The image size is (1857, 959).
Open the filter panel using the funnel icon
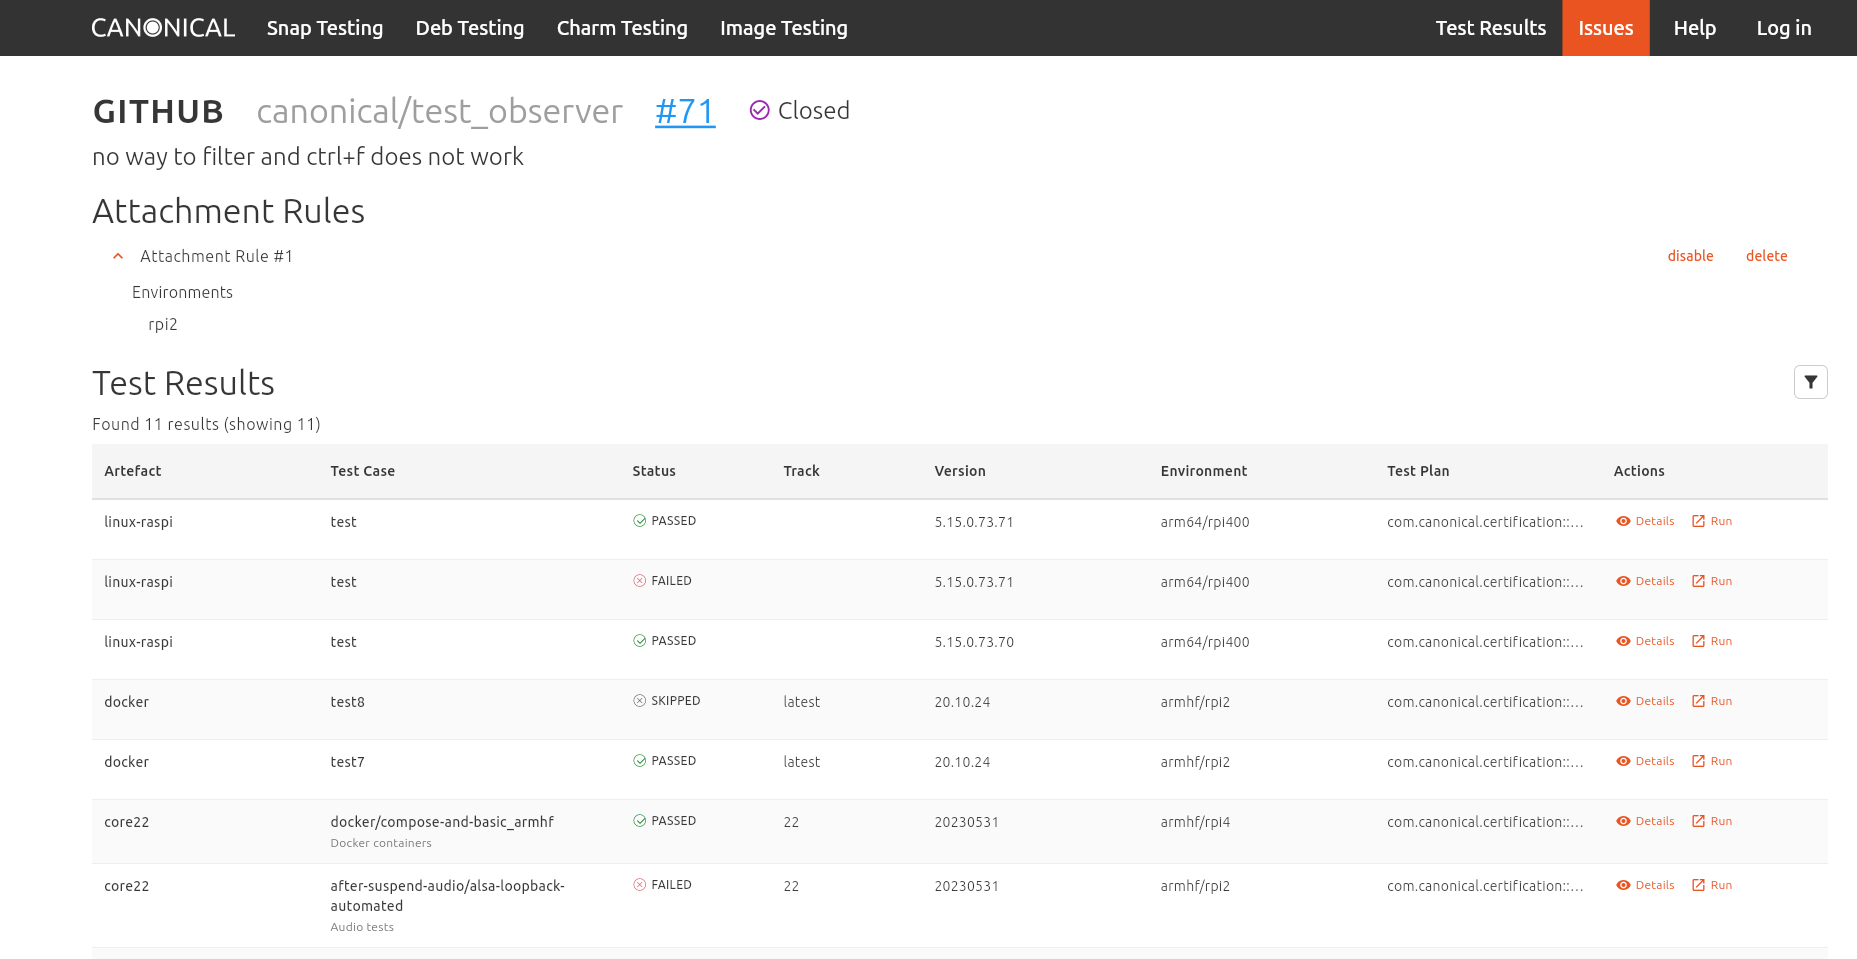[x=1810, y=382]
